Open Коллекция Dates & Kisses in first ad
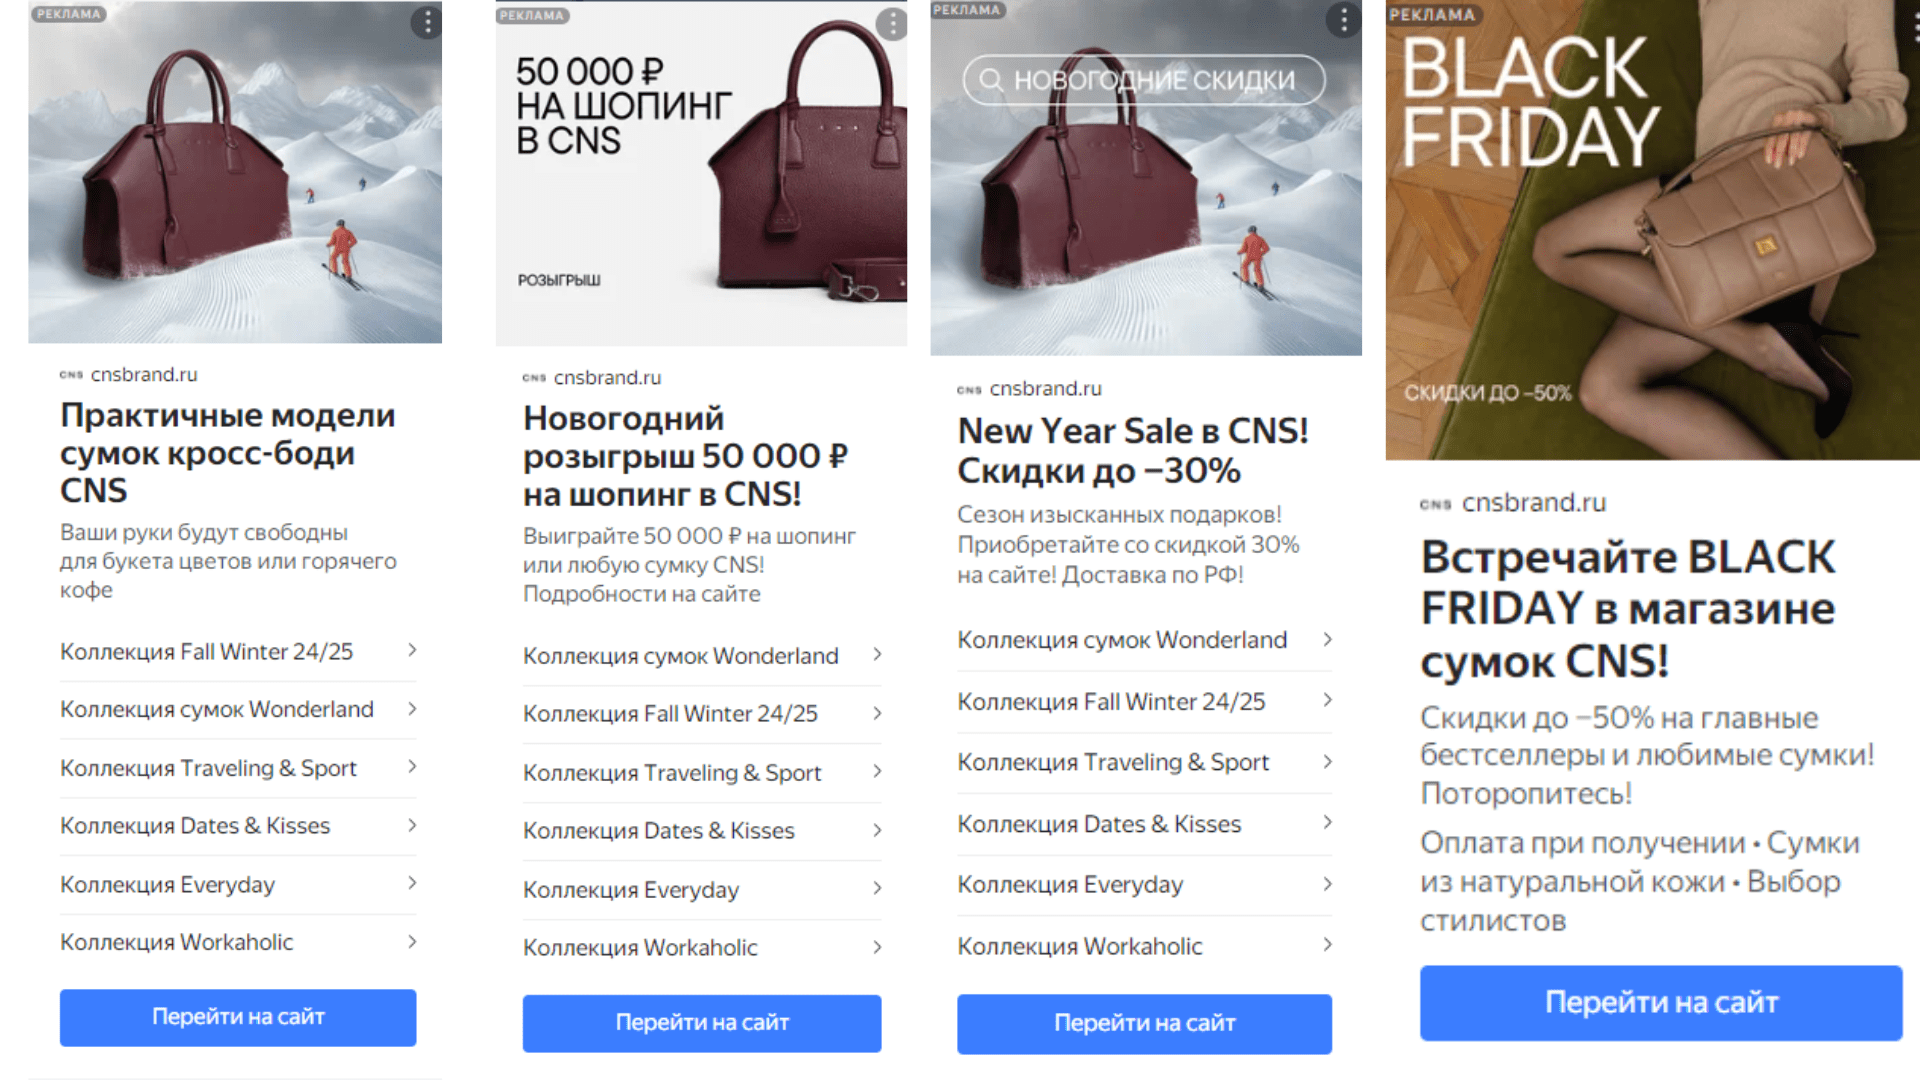The image size is (1920, 1080). pos(195,826)
